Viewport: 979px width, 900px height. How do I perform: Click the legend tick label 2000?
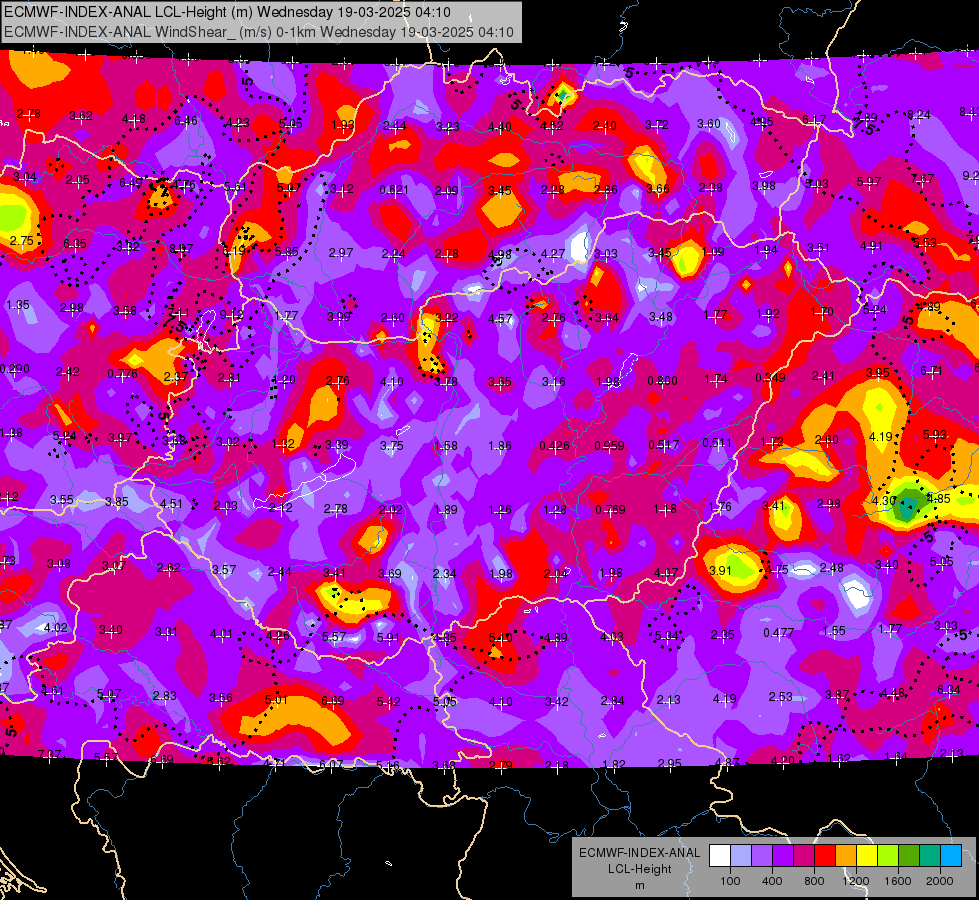[x=940, y=881]
